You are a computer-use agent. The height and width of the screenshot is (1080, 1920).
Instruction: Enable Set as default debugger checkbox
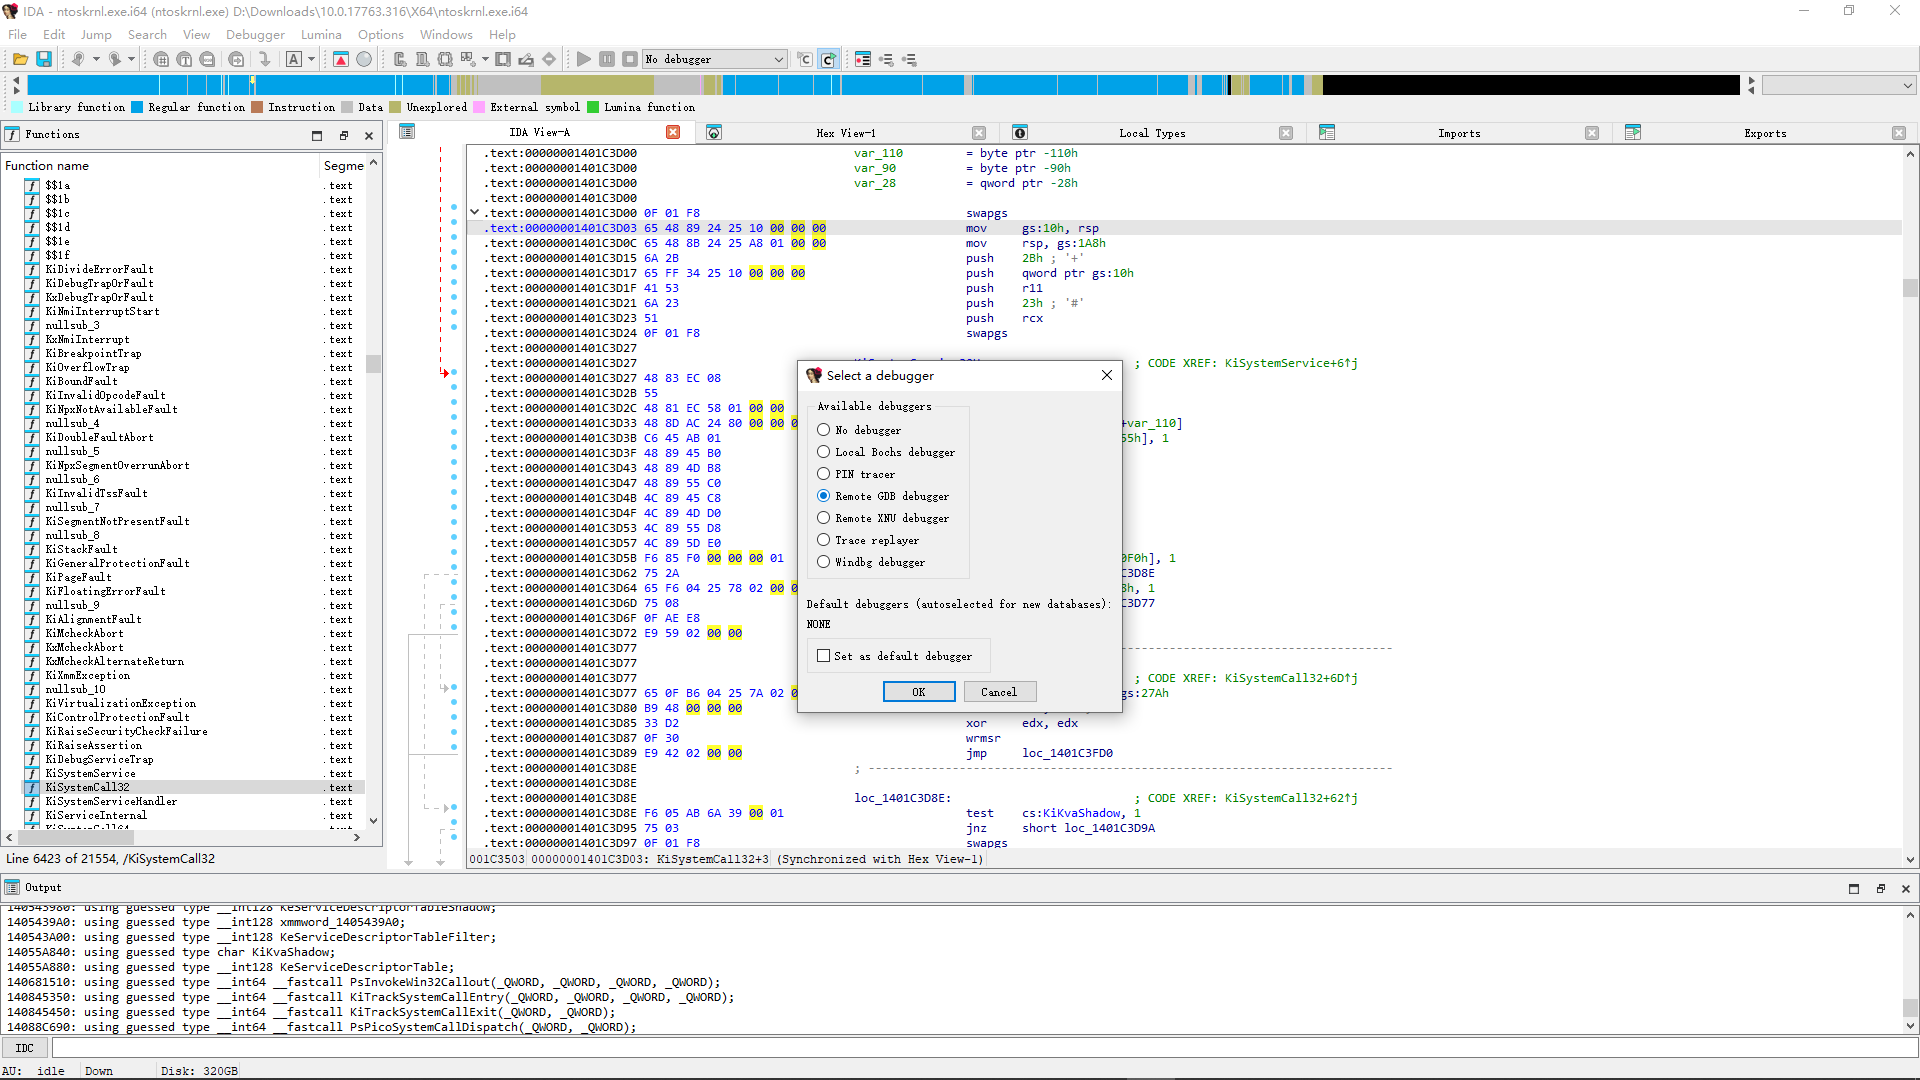point(824,656)
